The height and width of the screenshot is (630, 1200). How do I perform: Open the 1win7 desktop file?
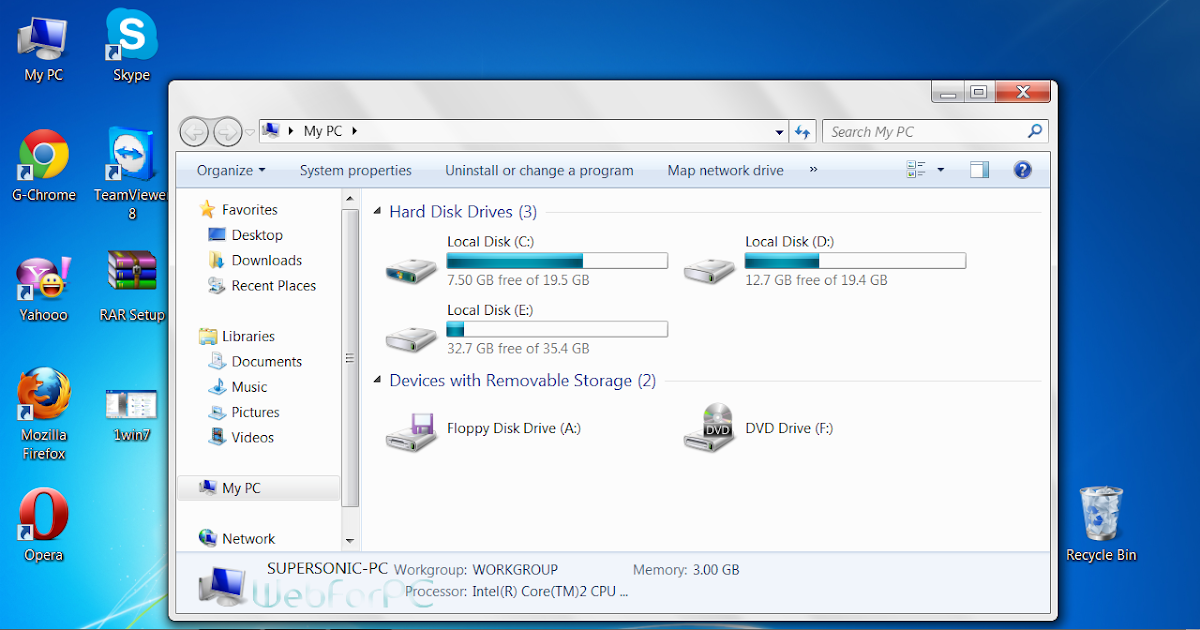tap(131, 413)
